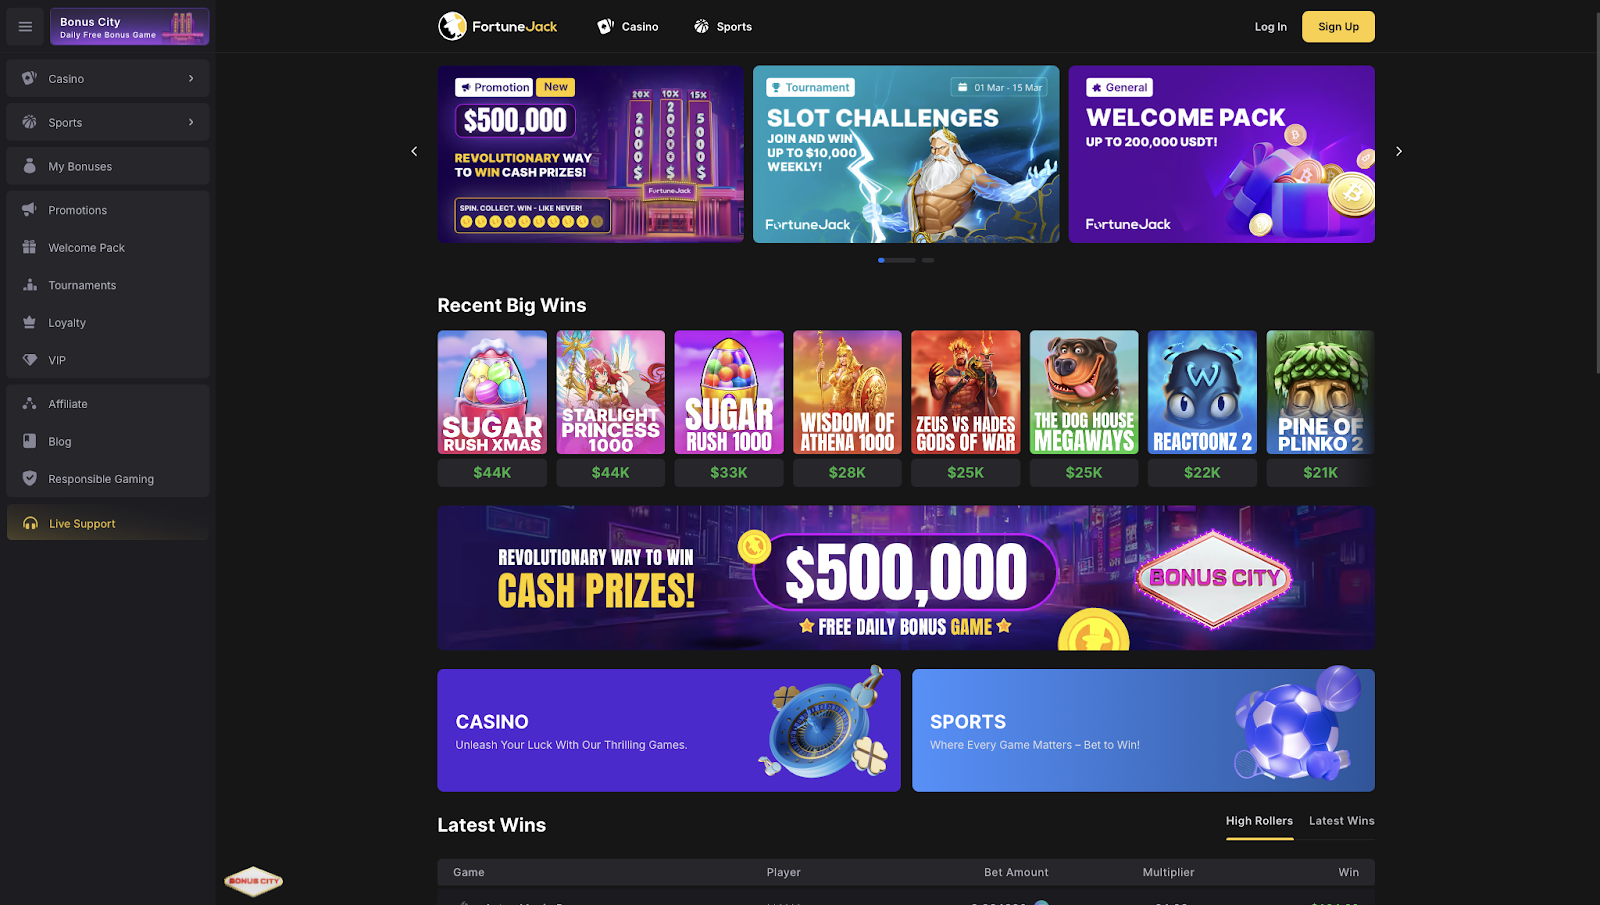
Task: Open the Loyalty crown item
Action: pos(108,323)
